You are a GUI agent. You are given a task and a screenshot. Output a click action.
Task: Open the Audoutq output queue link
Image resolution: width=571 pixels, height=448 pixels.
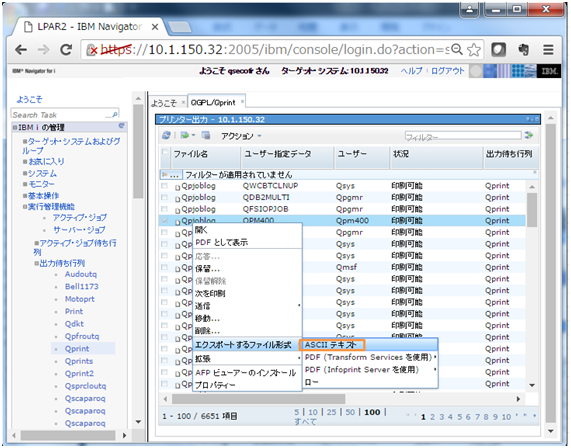[x=81, y=274]
